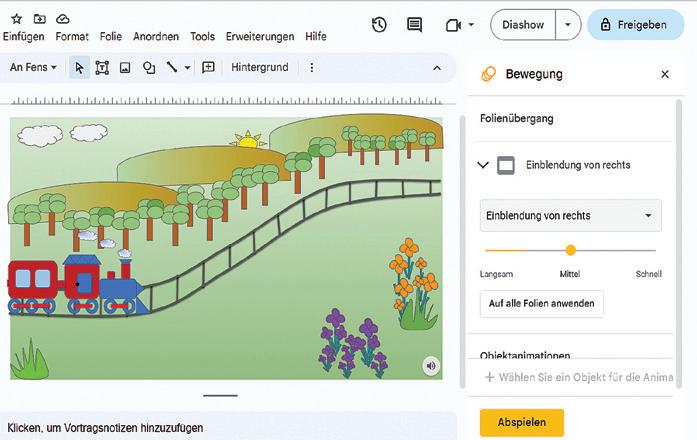Close the Bewegung panel
697x440 pixels.
tap(665, 74)
